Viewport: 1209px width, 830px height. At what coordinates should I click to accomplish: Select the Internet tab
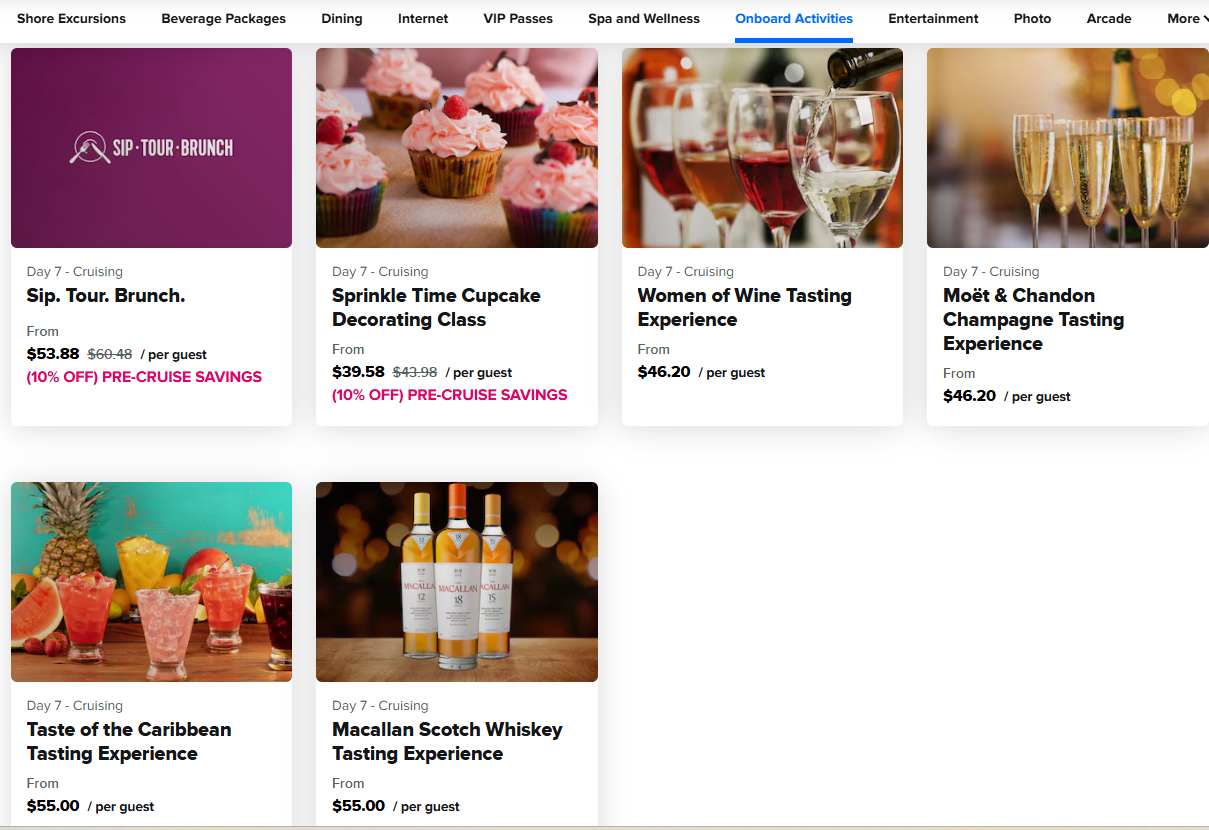[423, 19]
